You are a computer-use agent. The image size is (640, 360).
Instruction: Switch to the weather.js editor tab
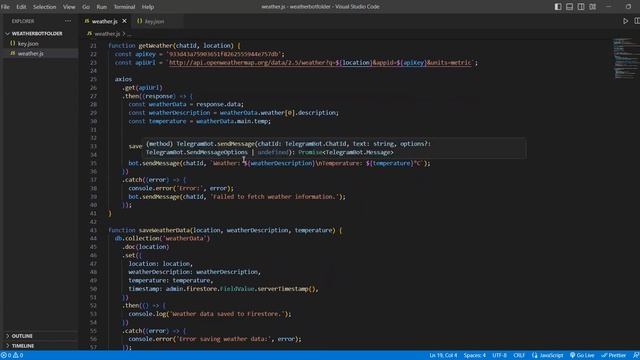click(x=104, y=21)
